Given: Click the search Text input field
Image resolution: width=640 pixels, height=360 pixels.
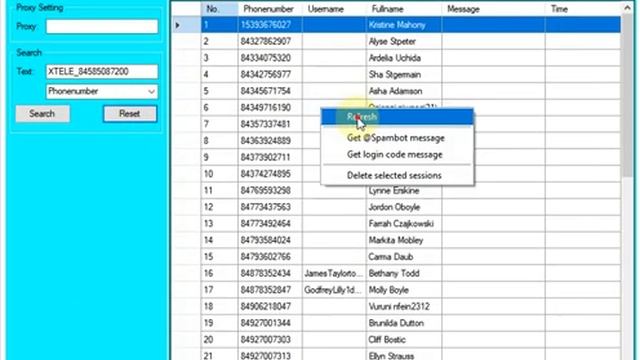Looking at the screenshot, I should pos(102,72).
